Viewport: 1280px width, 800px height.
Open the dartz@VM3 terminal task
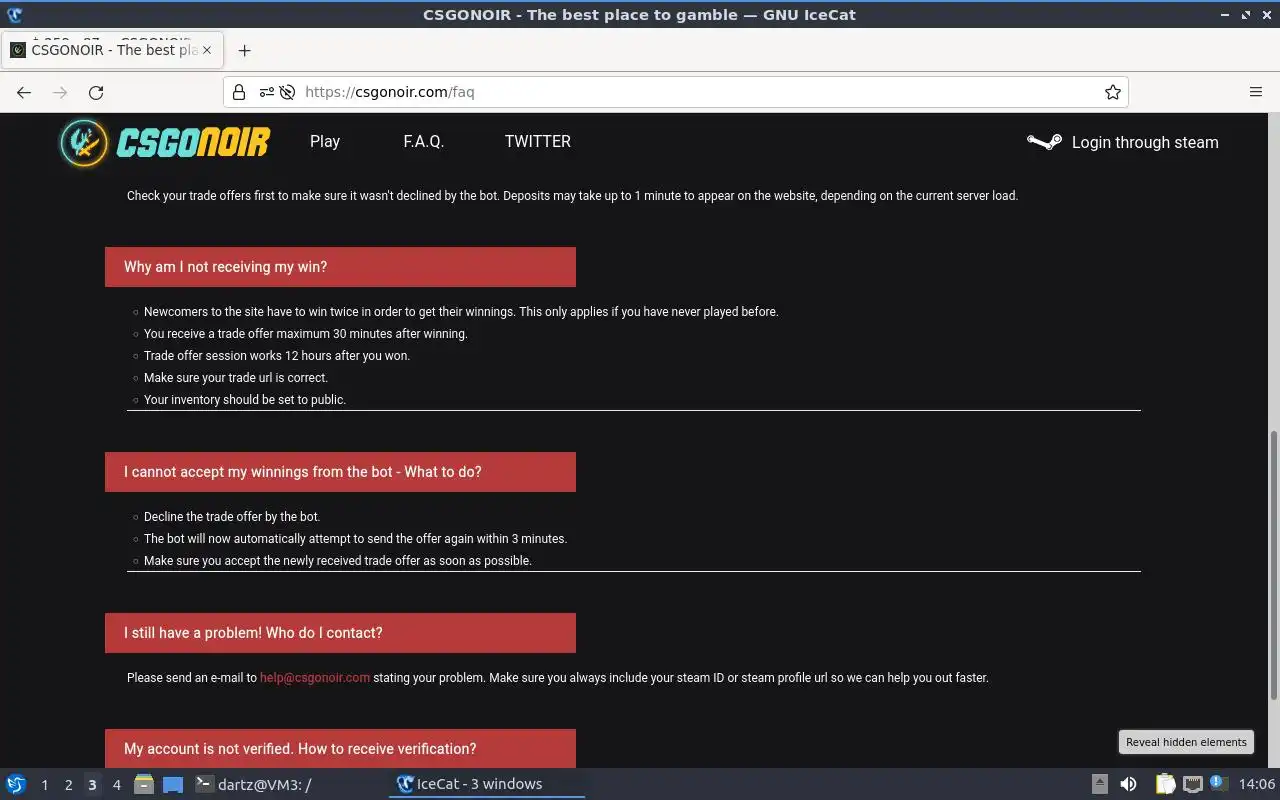253,784
